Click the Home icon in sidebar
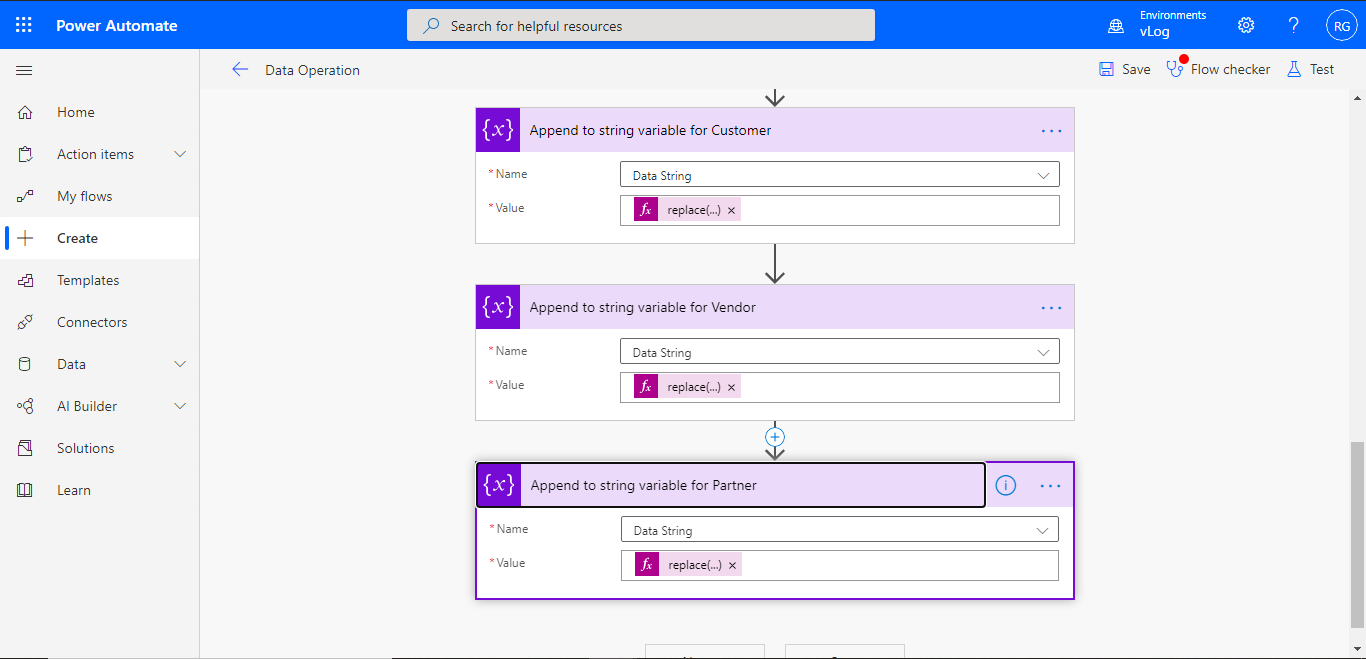The width and height of the screenshot is (1366, 659). point(25,112)
